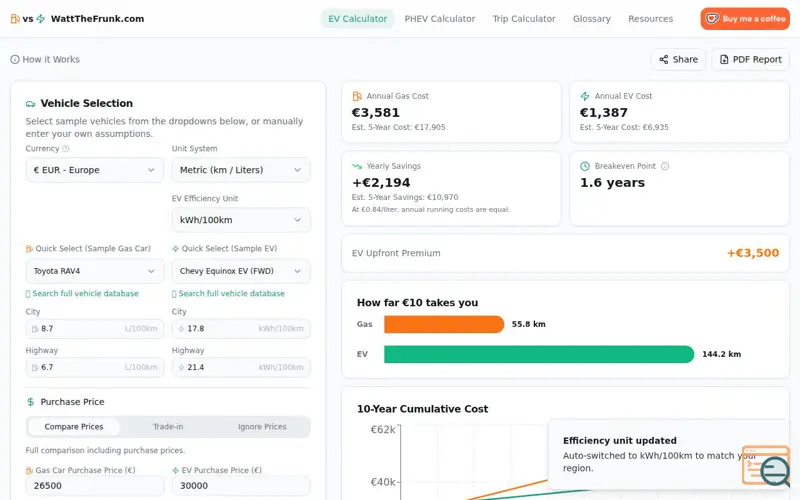
Task: Click the info circle icon beside How it Works
Action: [15, 59]
